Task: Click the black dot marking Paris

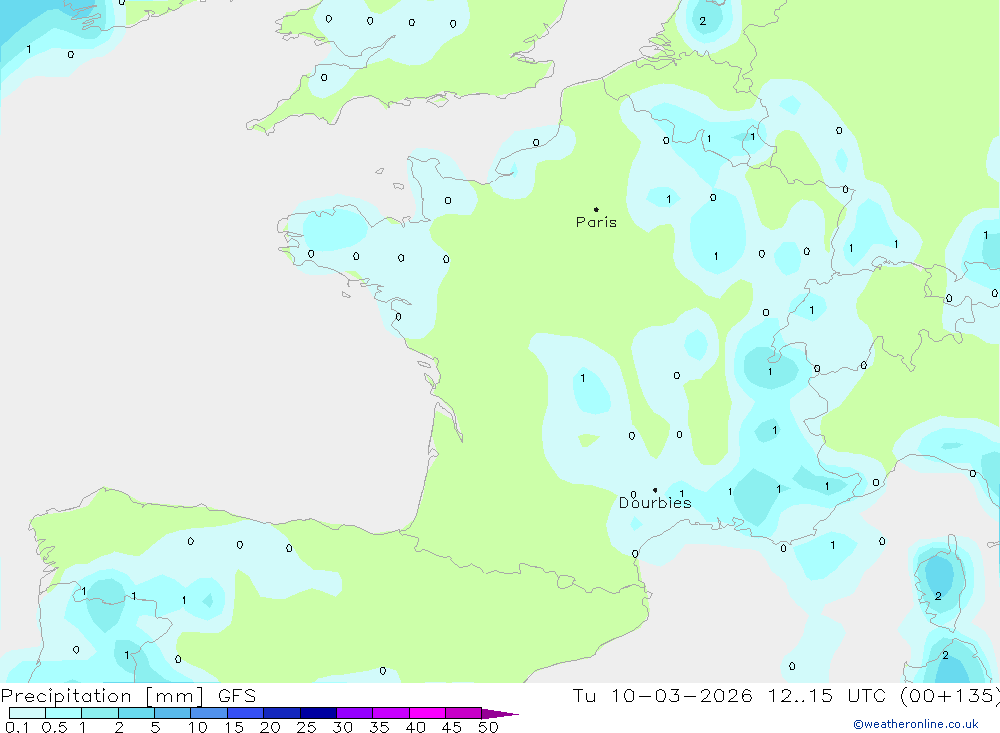Action: (596, 209)
